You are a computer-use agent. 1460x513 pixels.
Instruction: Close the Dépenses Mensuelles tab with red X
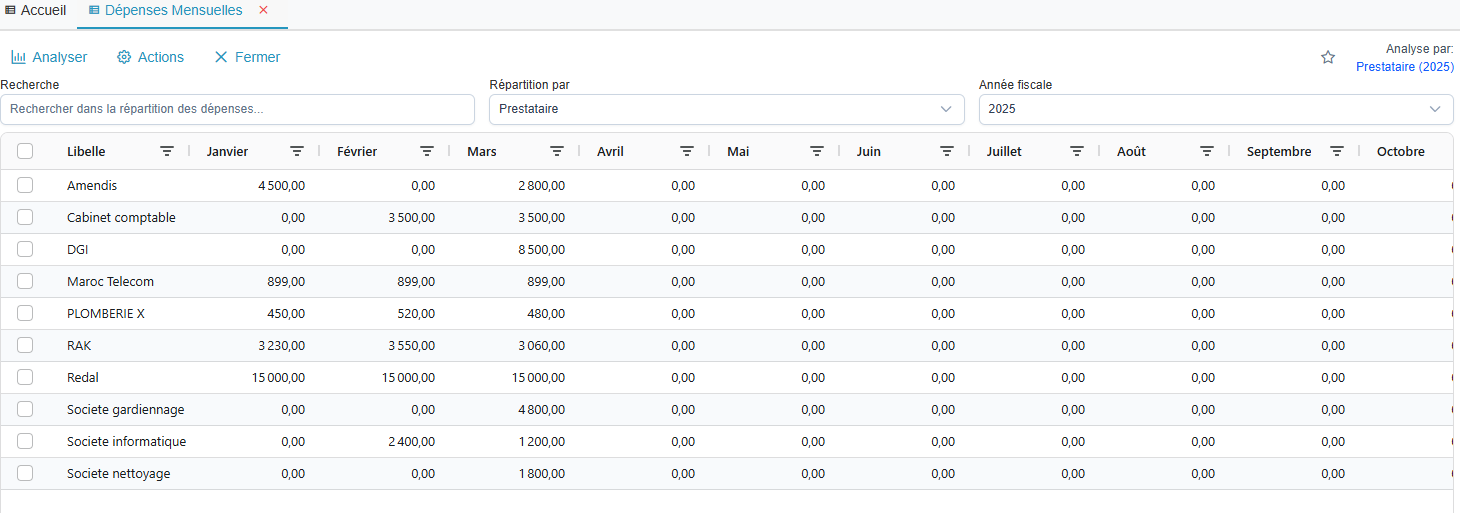coord(264,10)
